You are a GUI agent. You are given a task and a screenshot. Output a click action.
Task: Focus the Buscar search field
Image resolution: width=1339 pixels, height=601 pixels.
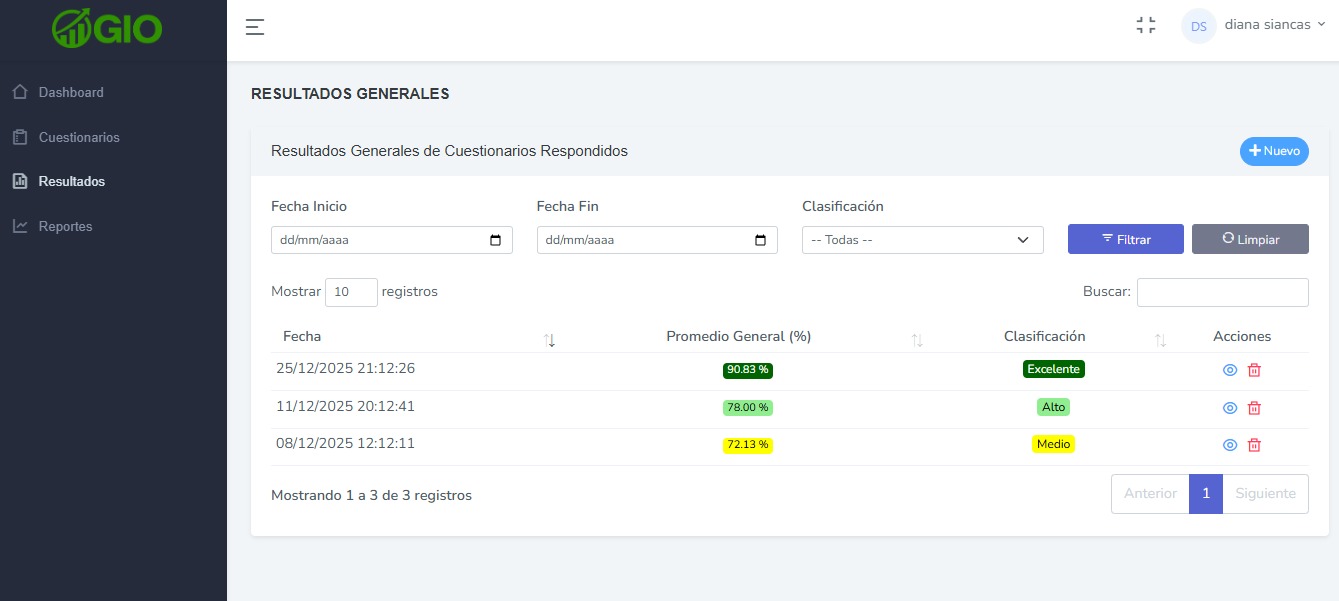[1222, 292]
